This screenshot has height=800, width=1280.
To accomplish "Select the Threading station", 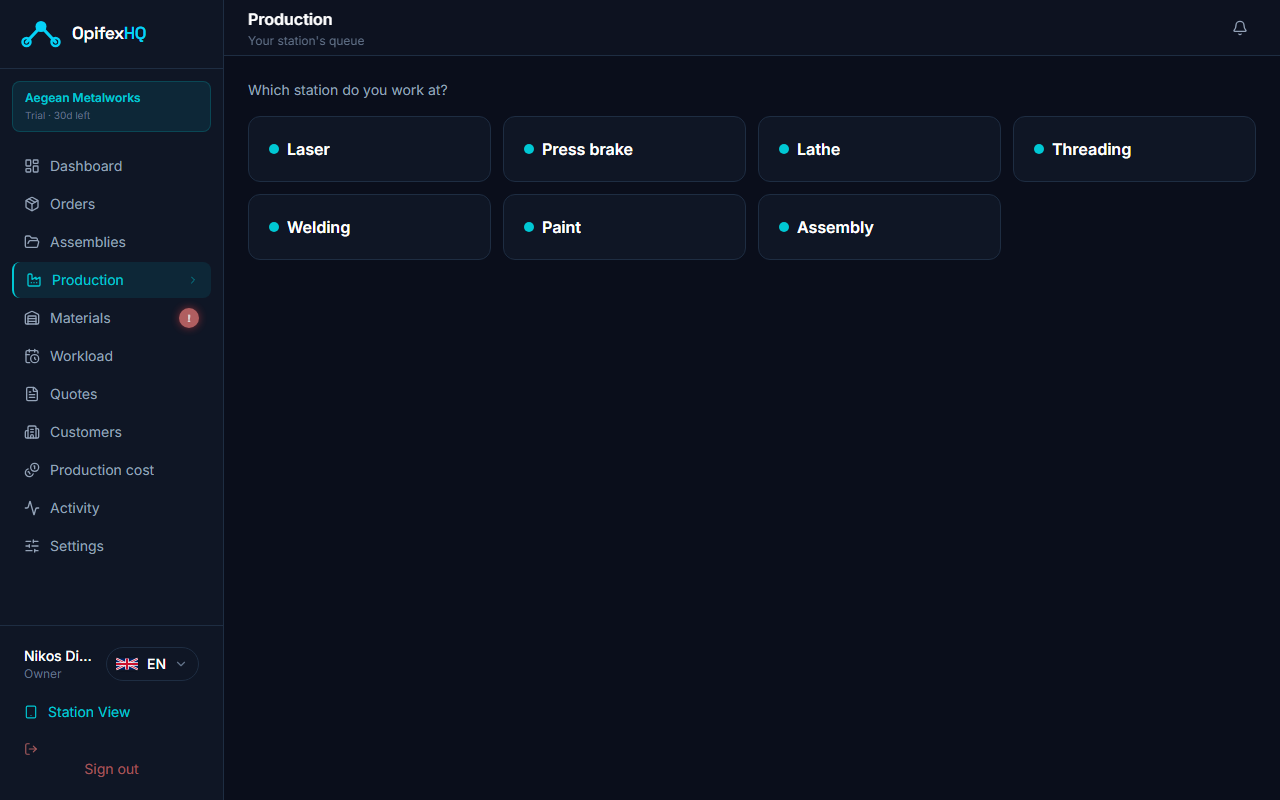I will [x=1134, y=149].
